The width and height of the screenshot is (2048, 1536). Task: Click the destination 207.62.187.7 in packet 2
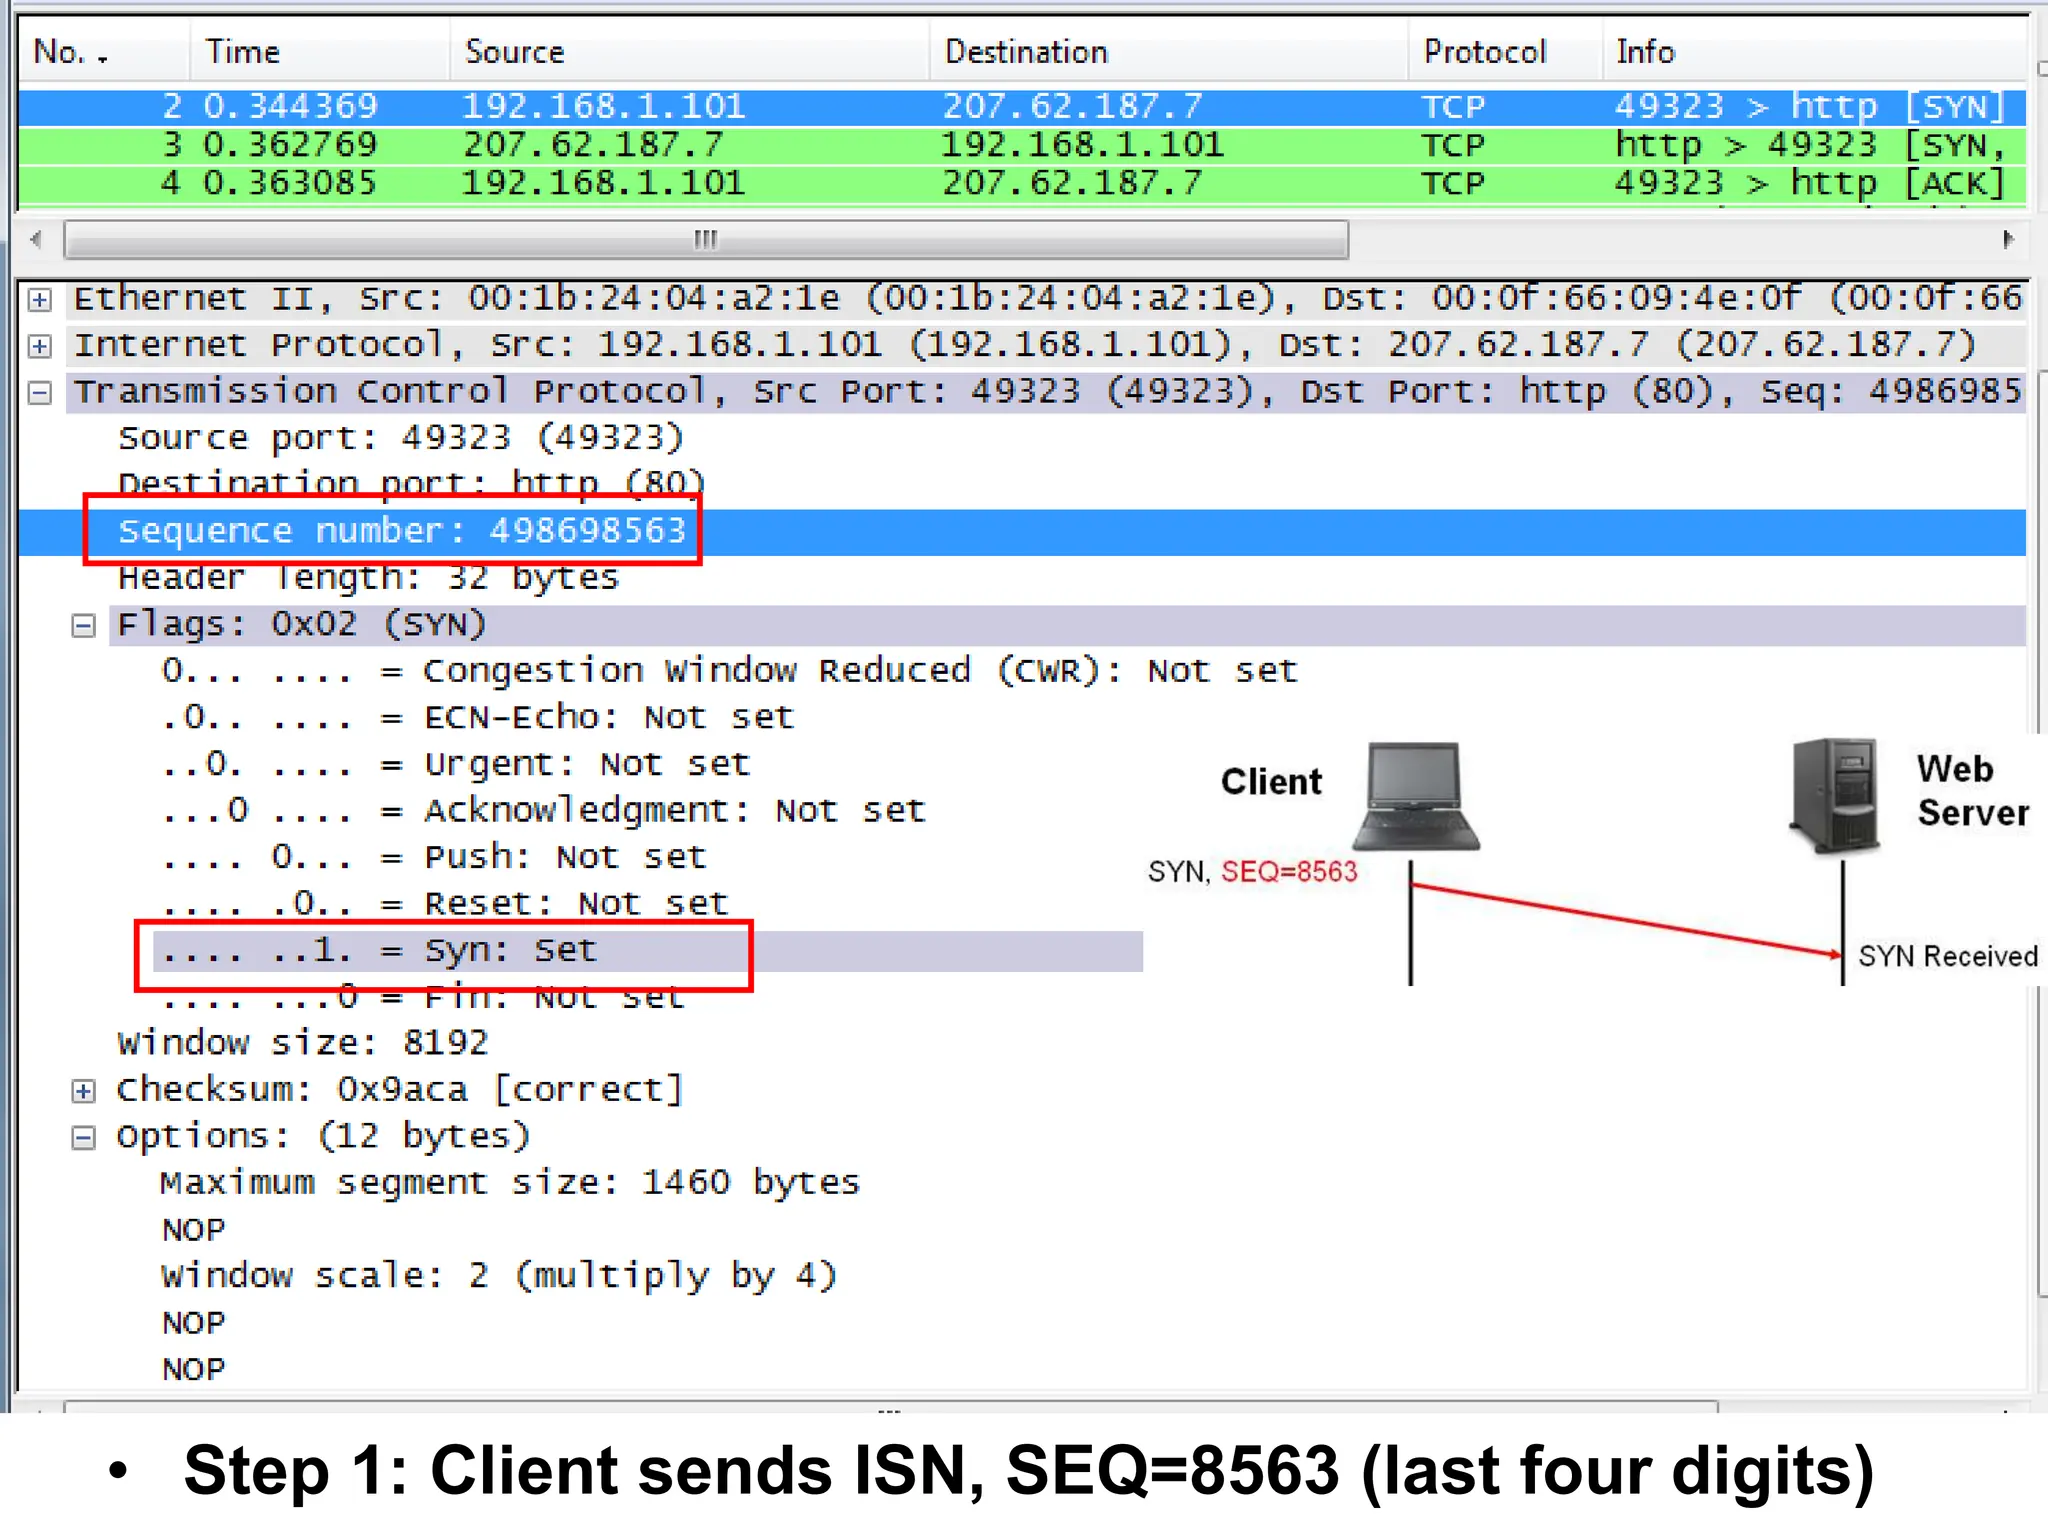tap(1072, 107)
